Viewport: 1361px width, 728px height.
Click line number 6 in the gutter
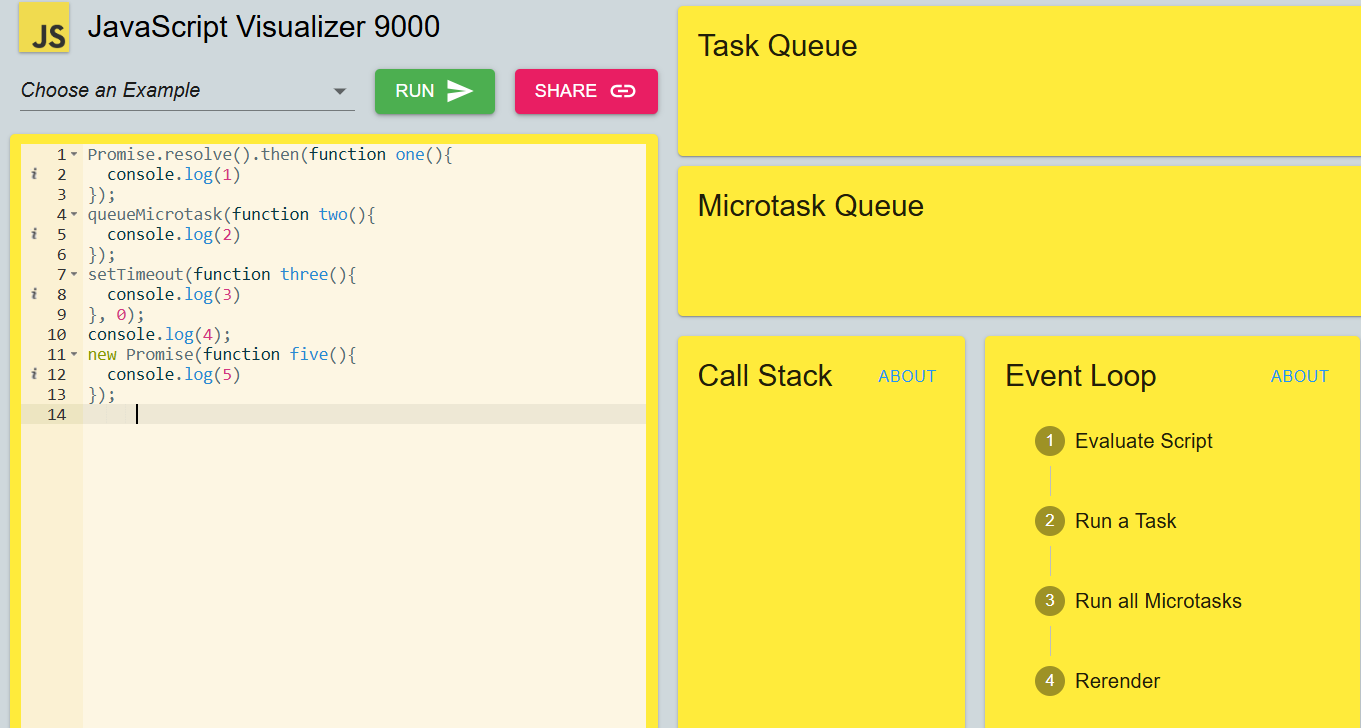[x=62, y=254]
